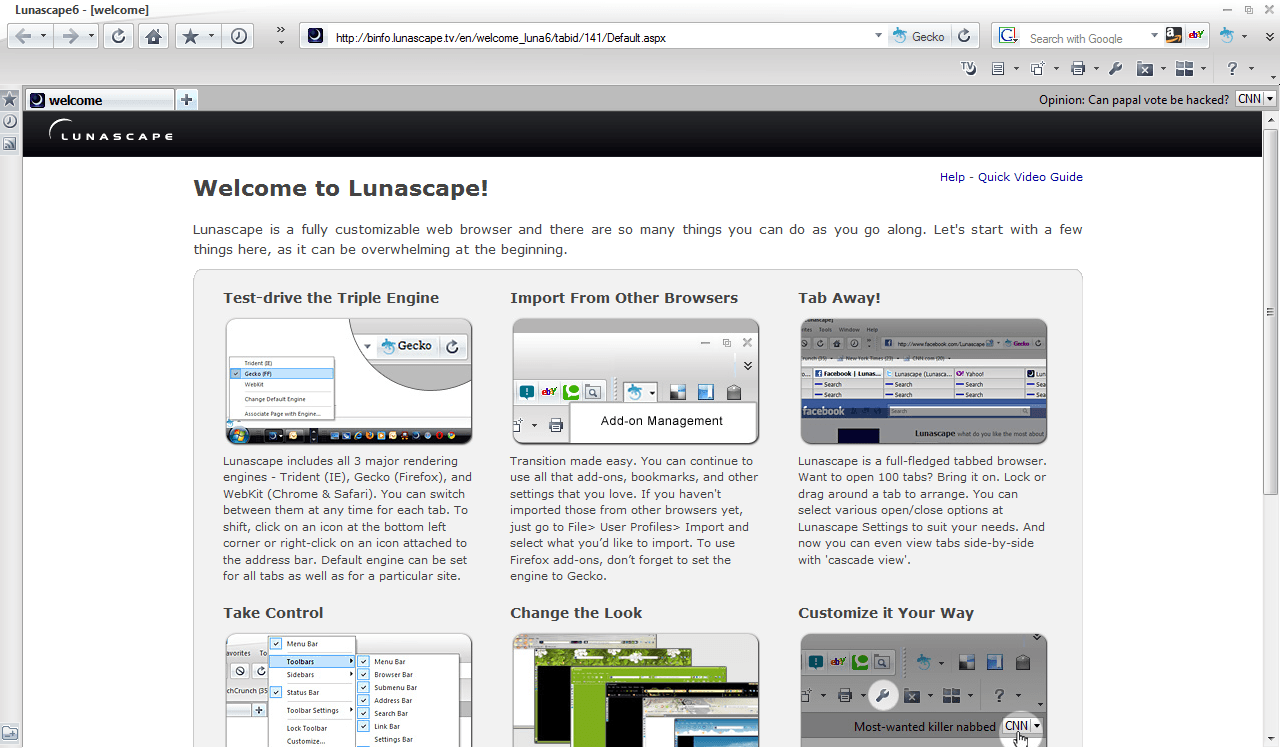Go back using the Back arrow button
The height and width of the screenshot is (748, 1280).
(22, 36)
